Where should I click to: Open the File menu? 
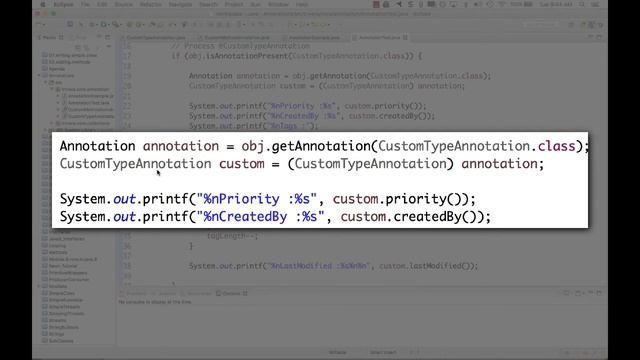tap(85, 4)
